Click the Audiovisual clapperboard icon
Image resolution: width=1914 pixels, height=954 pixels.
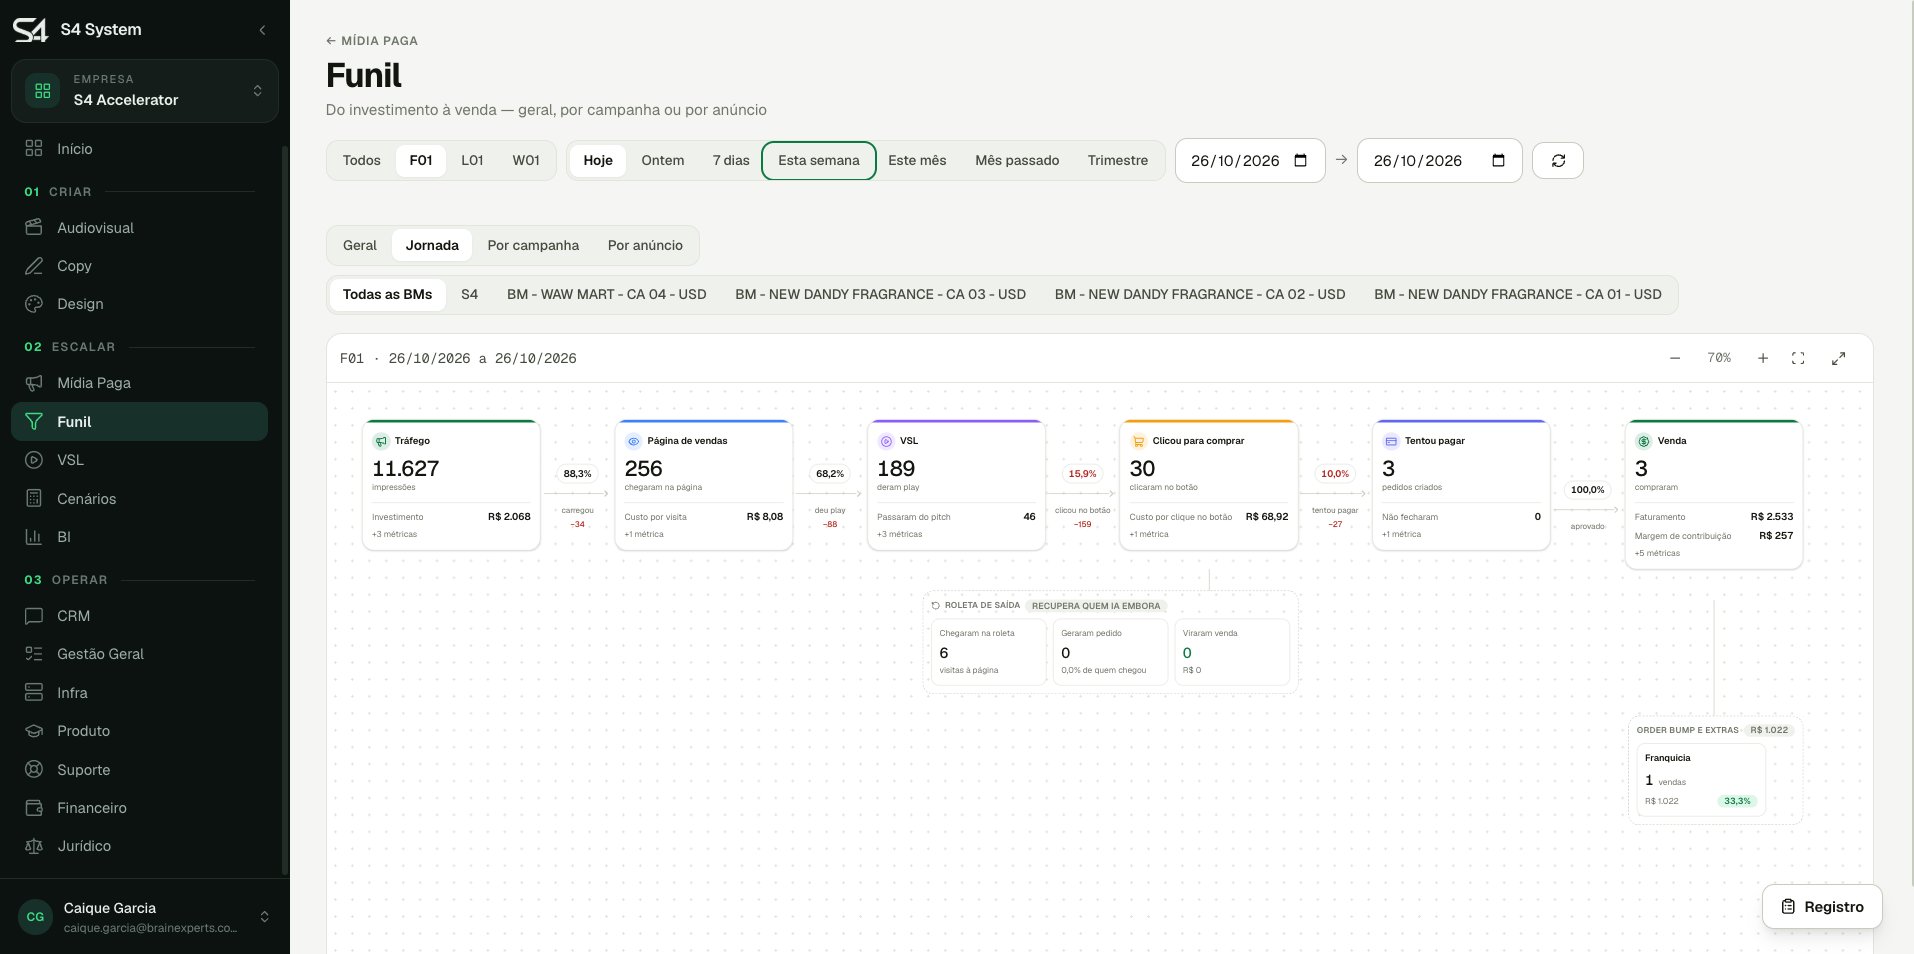[34, 227]
